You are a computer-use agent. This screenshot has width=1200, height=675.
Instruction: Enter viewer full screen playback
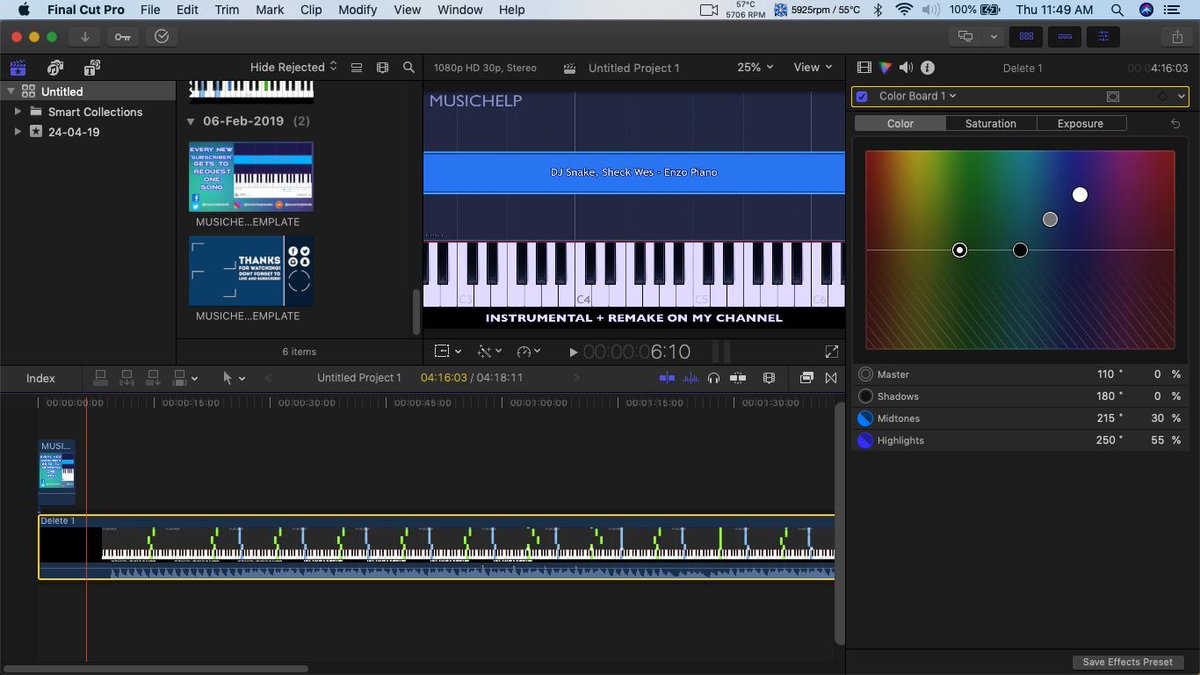click(831, 352)
